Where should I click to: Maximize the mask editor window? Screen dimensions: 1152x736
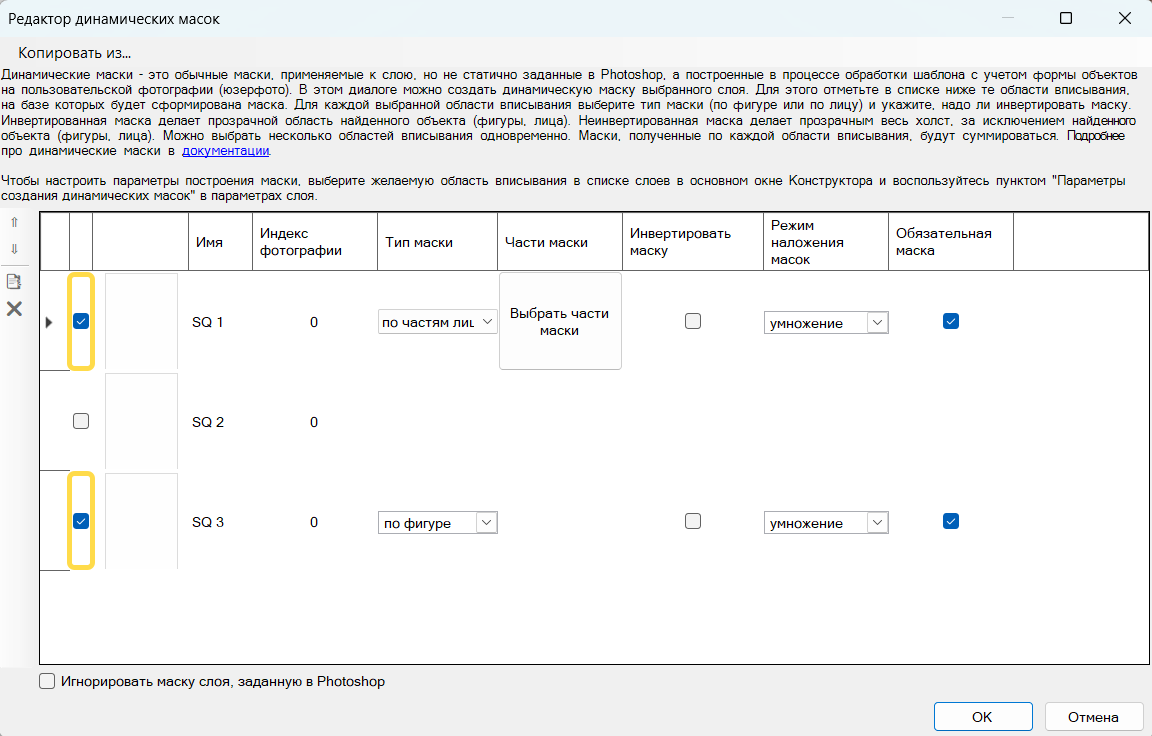tap(1066, 18)
